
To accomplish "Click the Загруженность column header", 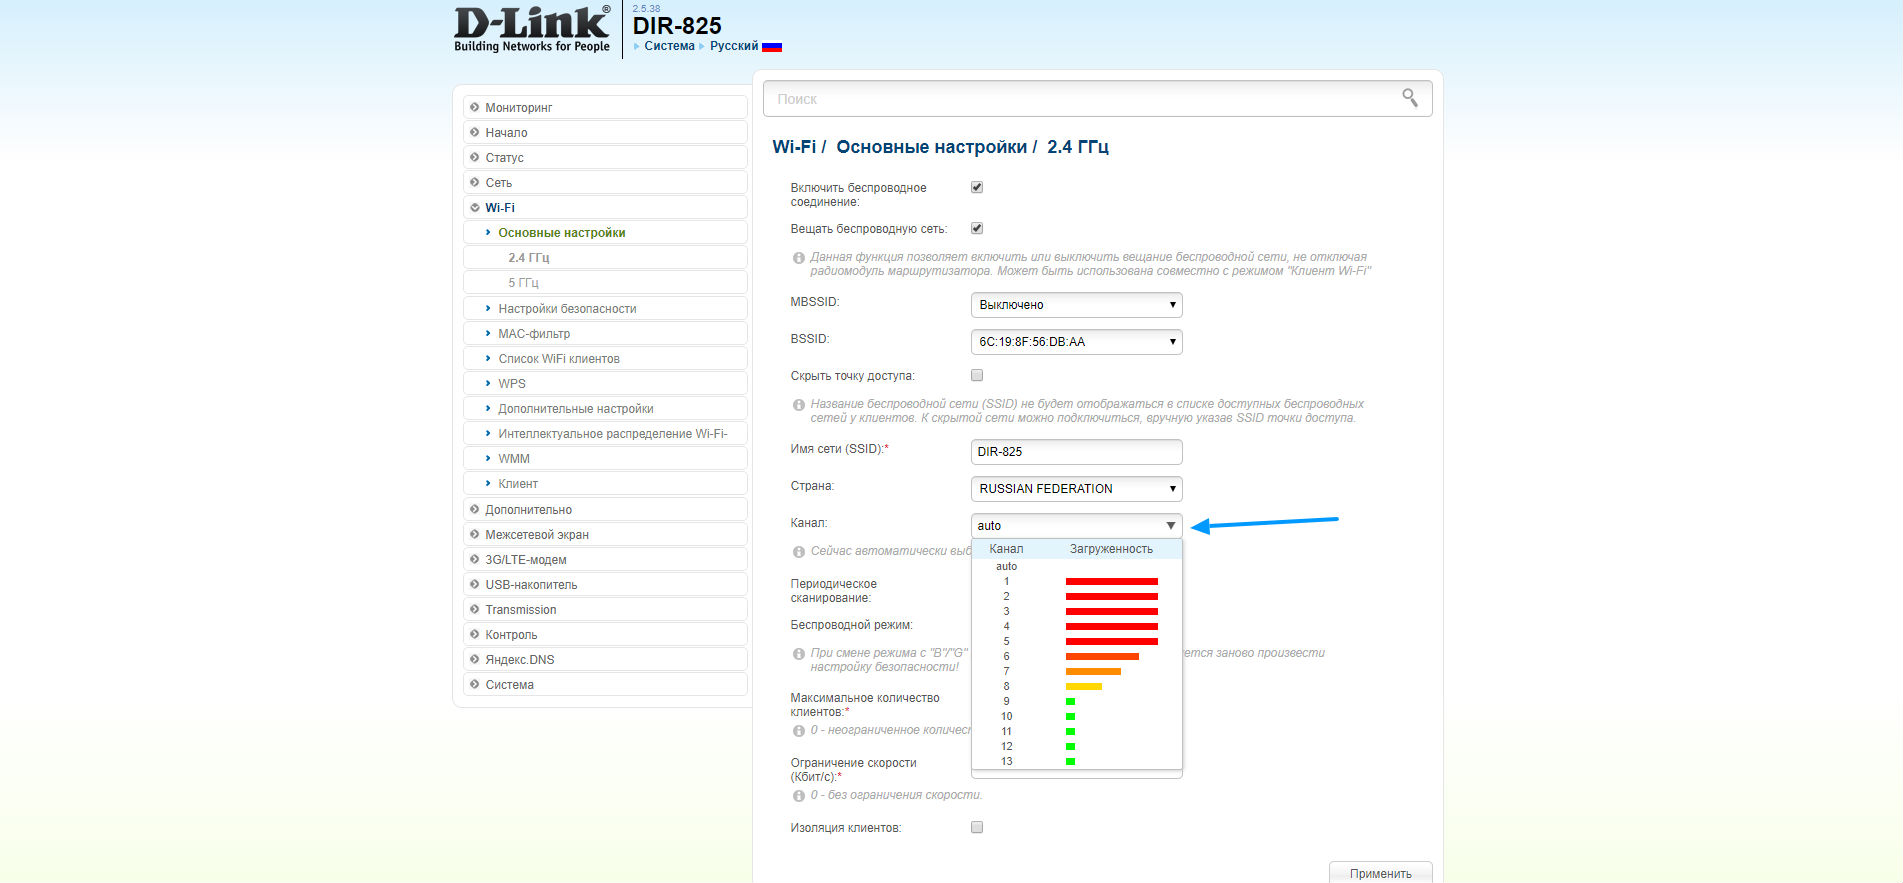I will click(1111, 549).
